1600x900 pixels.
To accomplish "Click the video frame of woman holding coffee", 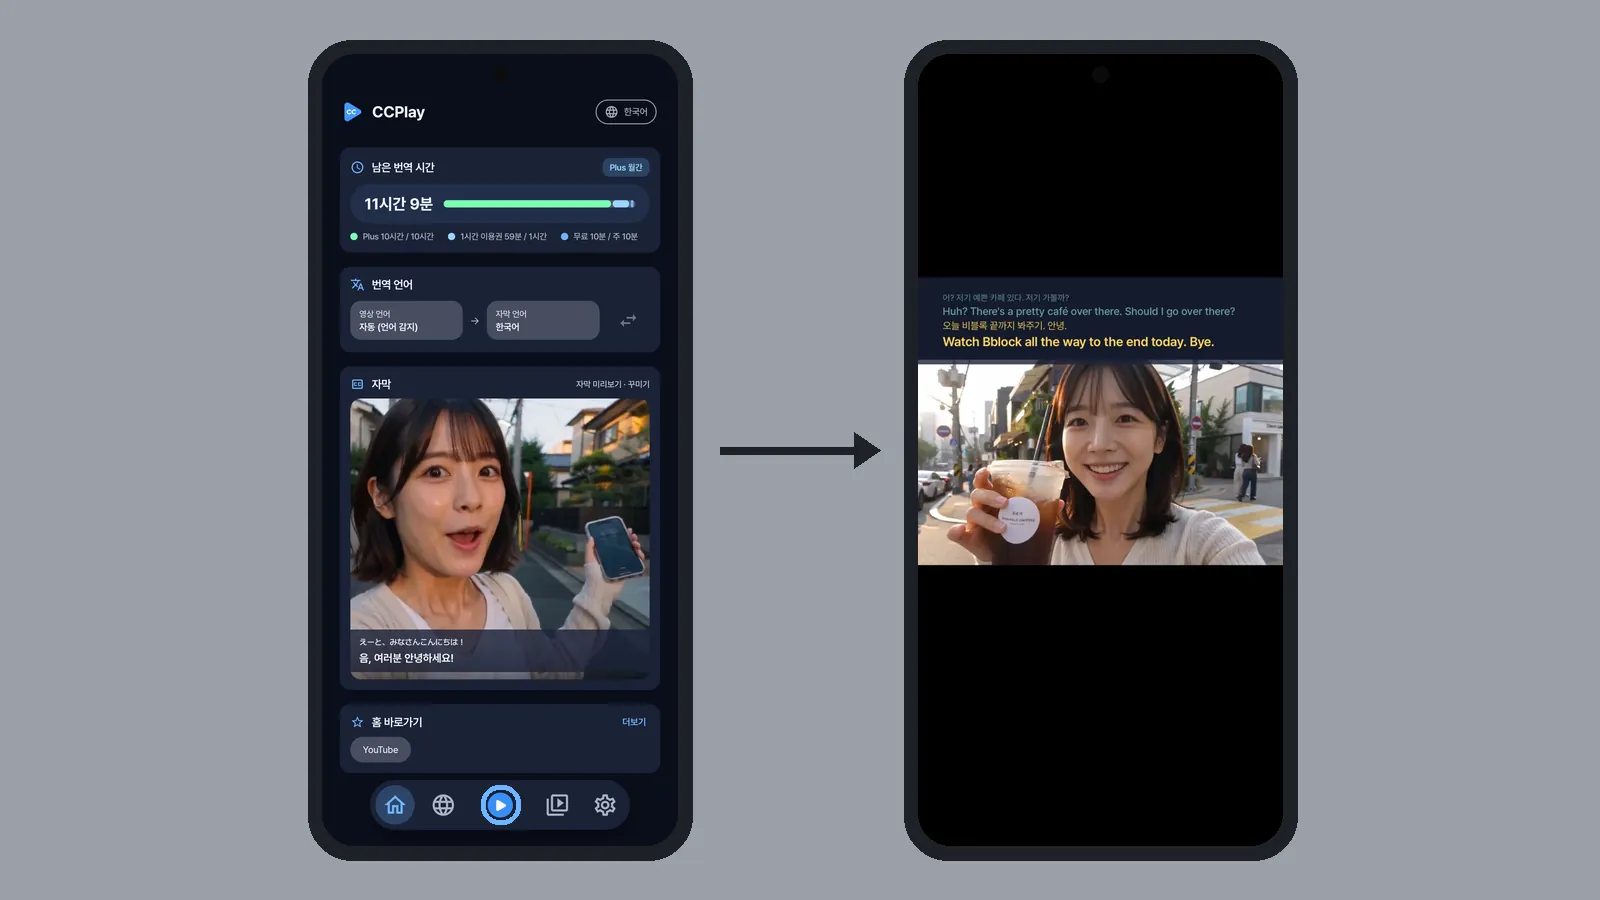I will [x=1100, y=464].
